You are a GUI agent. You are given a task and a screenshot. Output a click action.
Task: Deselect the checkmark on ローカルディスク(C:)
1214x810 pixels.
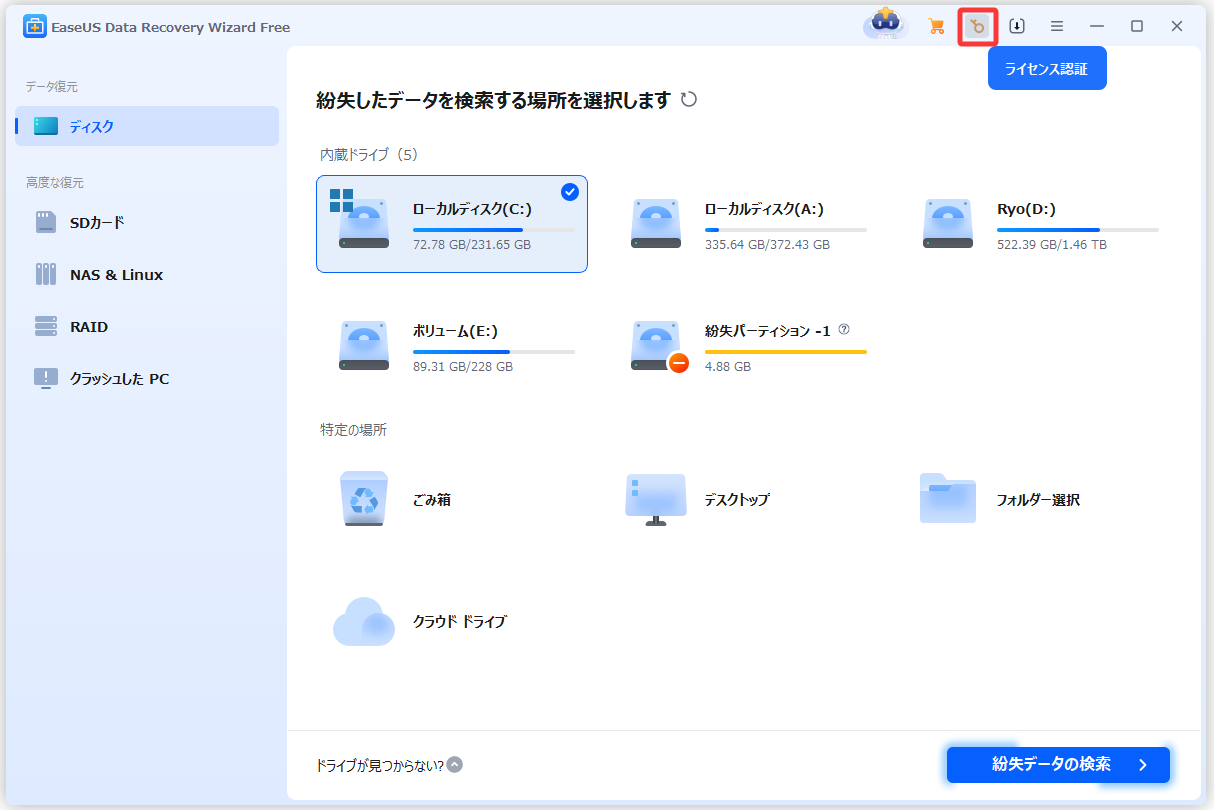pos(569,192)
